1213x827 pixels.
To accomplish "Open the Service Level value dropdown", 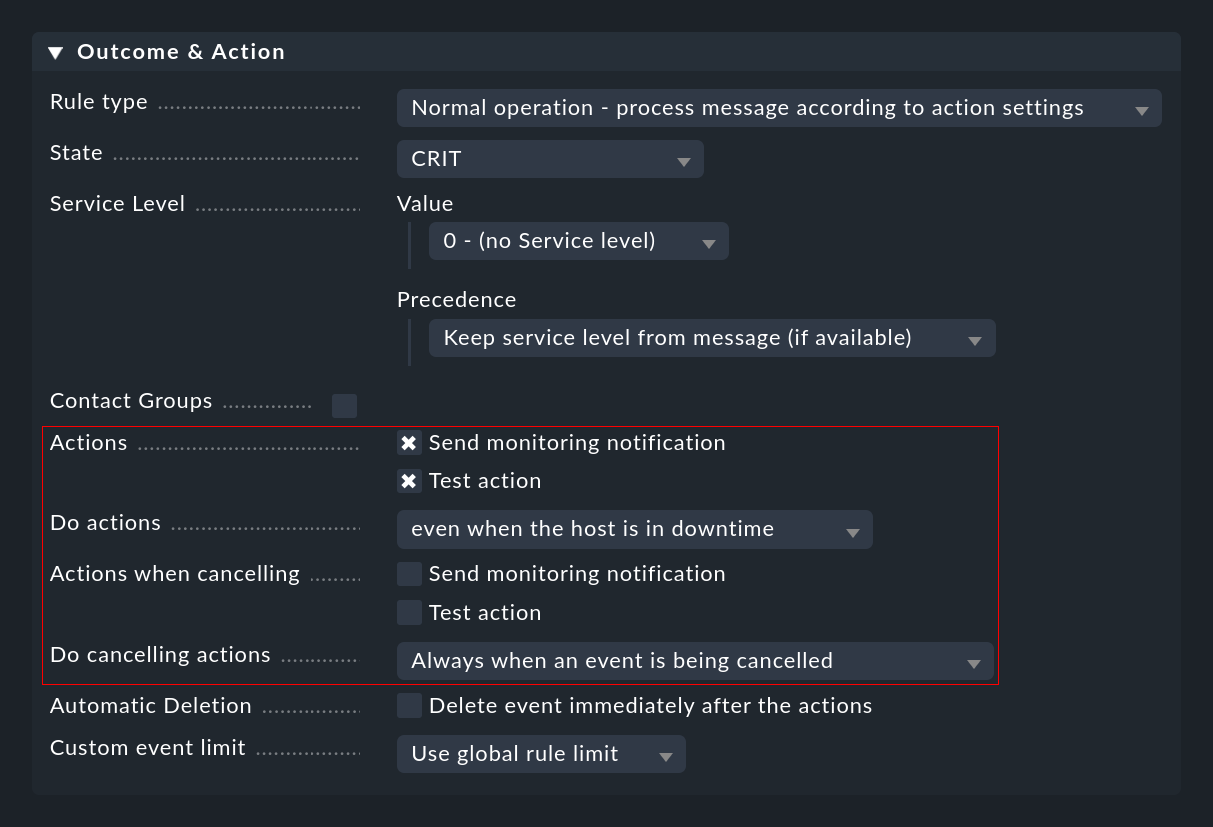I will click(x=578, y=240).
